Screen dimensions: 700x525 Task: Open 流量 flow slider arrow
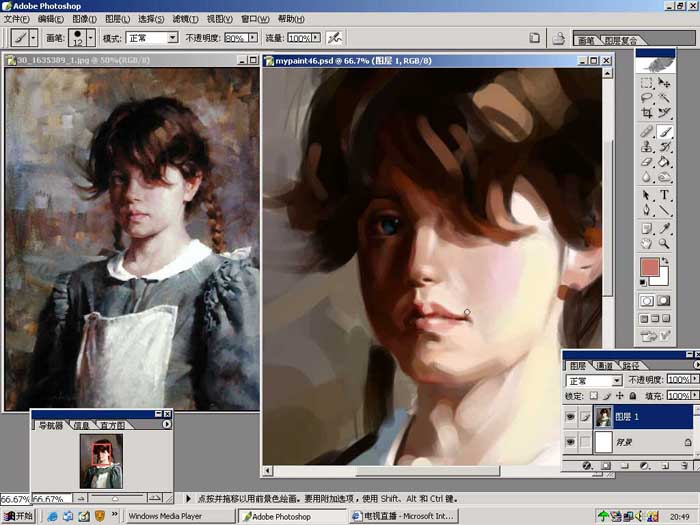[317, 38]
